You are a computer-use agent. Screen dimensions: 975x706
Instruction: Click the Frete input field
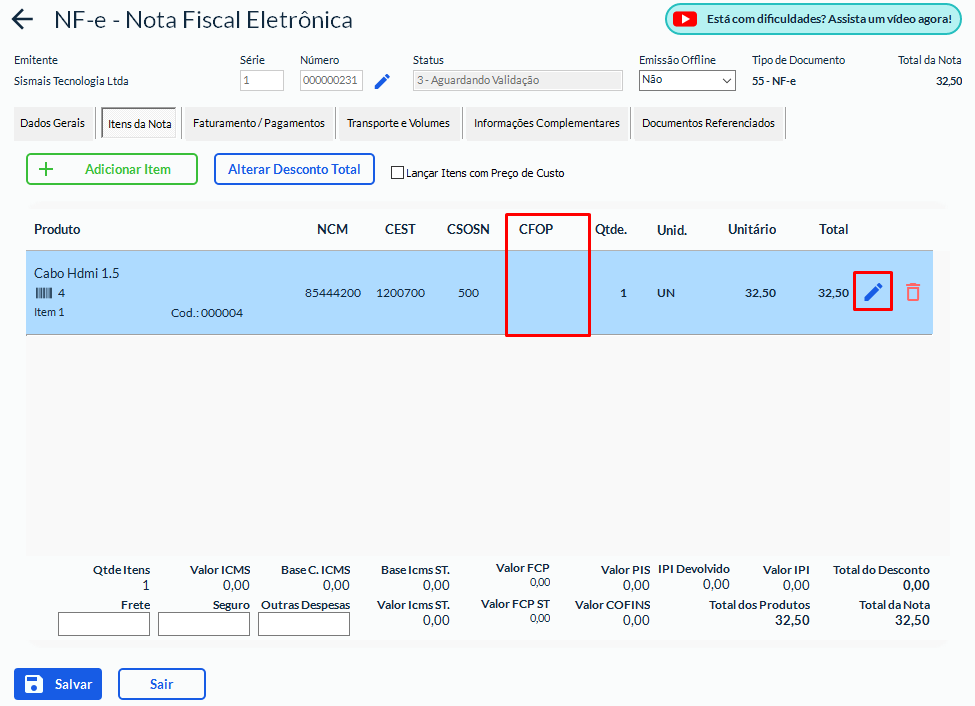104,624
